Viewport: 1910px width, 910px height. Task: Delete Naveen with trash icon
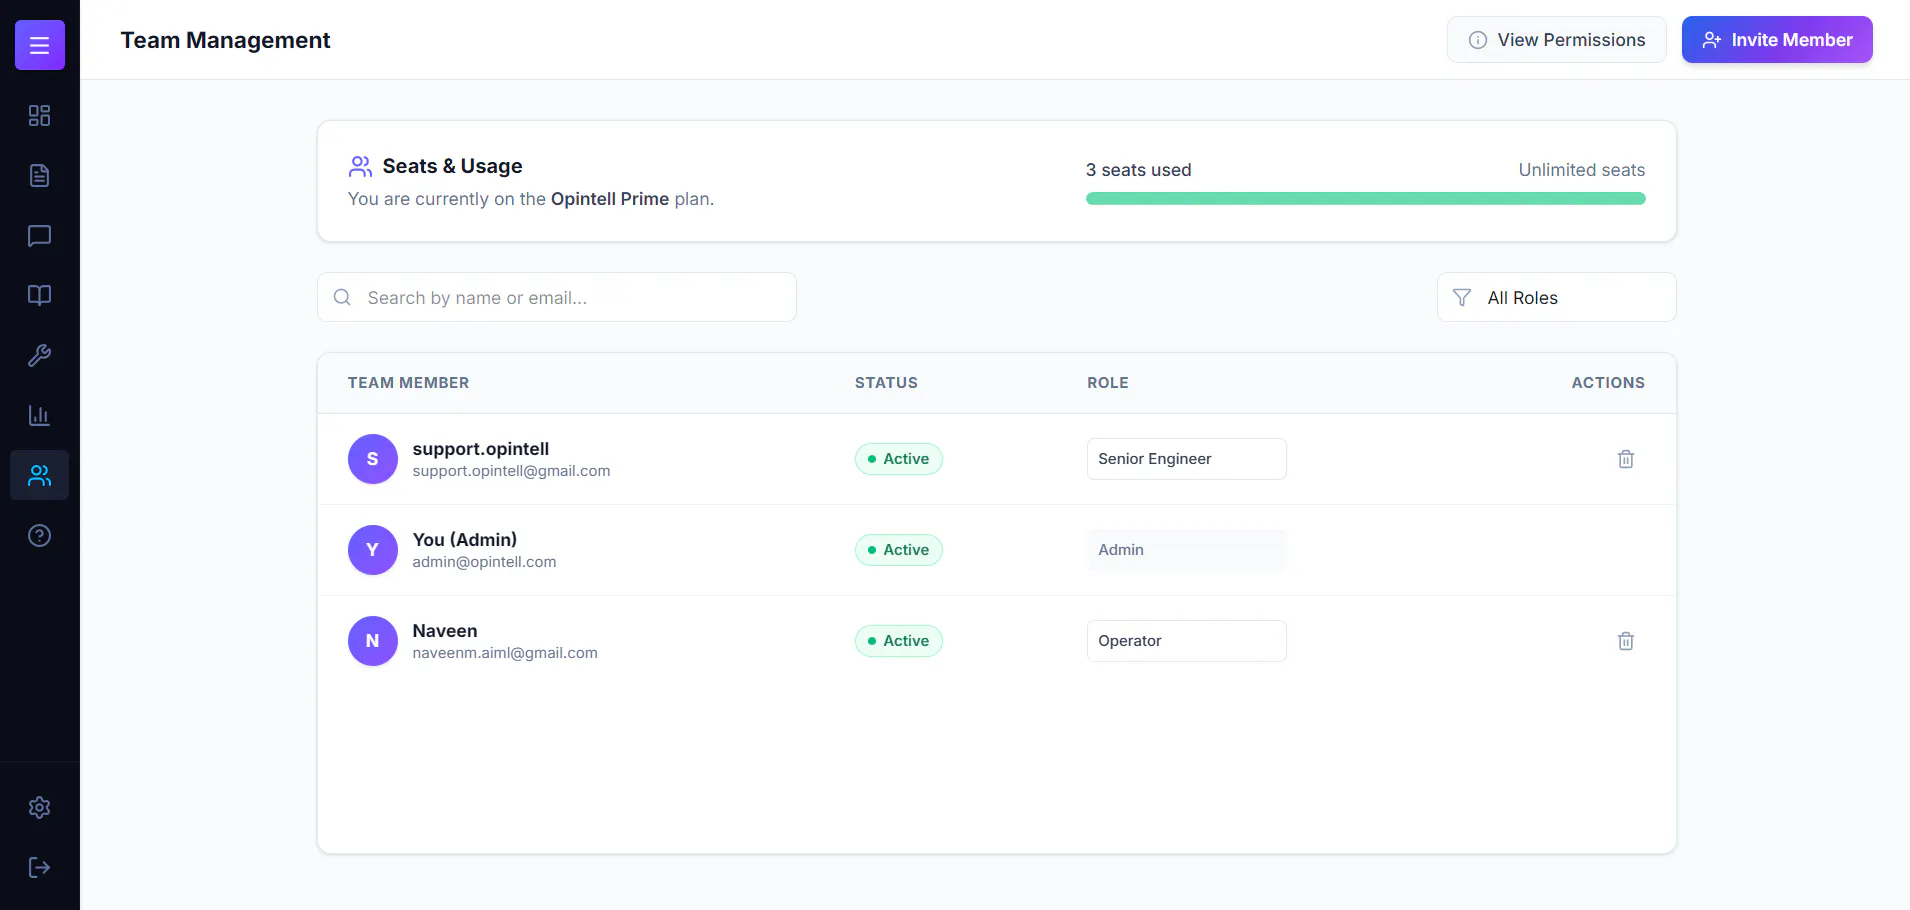1626,641
